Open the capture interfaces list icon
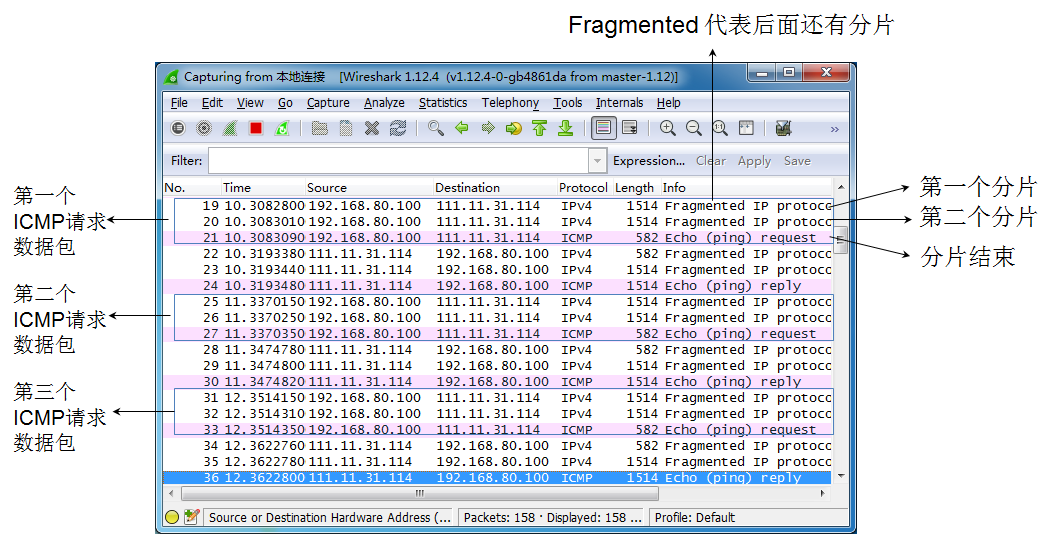Image resolution: width=1054 pixels, height=534 pixels. click(178, 128)
